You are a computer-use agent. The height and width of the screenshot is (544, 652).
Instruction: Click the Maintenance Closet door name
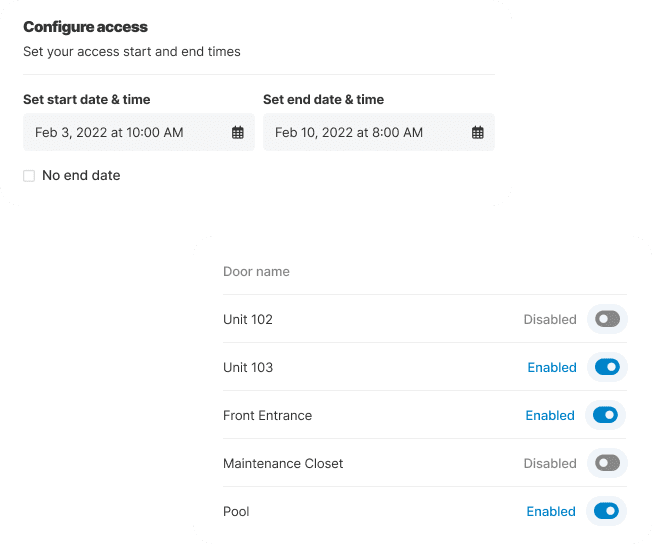tap(283, 464)
